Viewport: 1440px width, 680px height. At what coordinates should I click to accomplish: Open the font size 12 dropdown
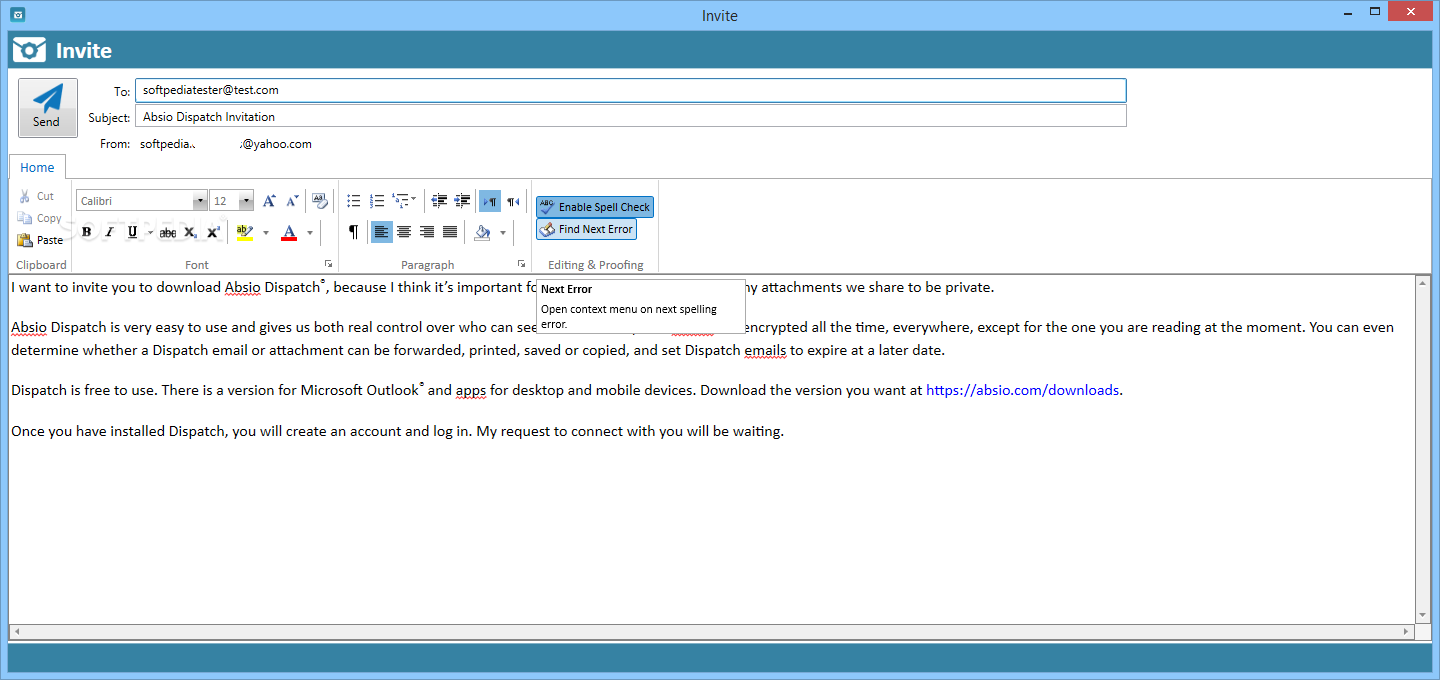[246, 201]
